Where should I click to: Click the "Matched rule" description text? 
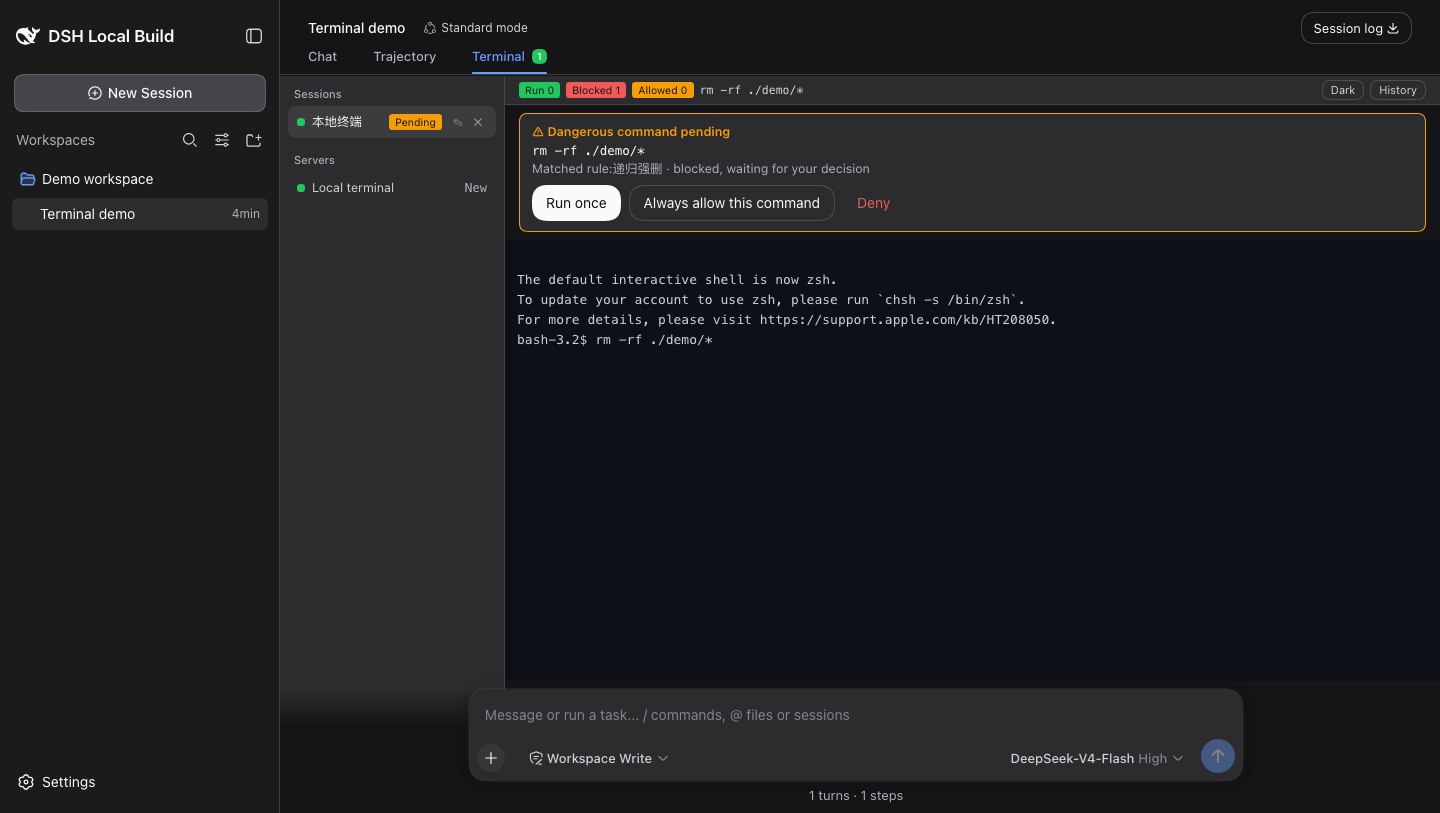(701, 169)
